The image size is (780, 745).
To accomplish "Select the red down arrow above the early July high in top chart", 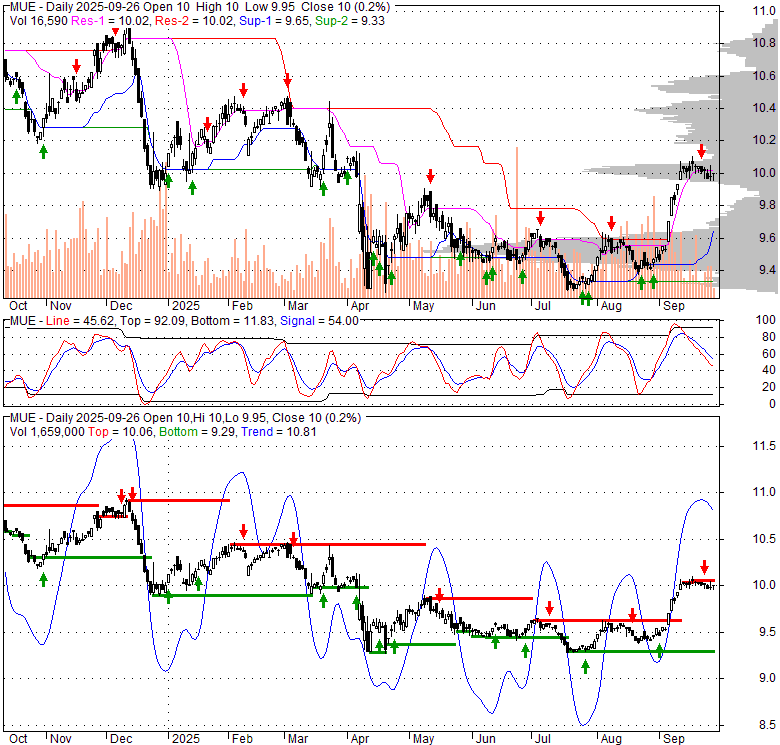I will click(541, 218).
